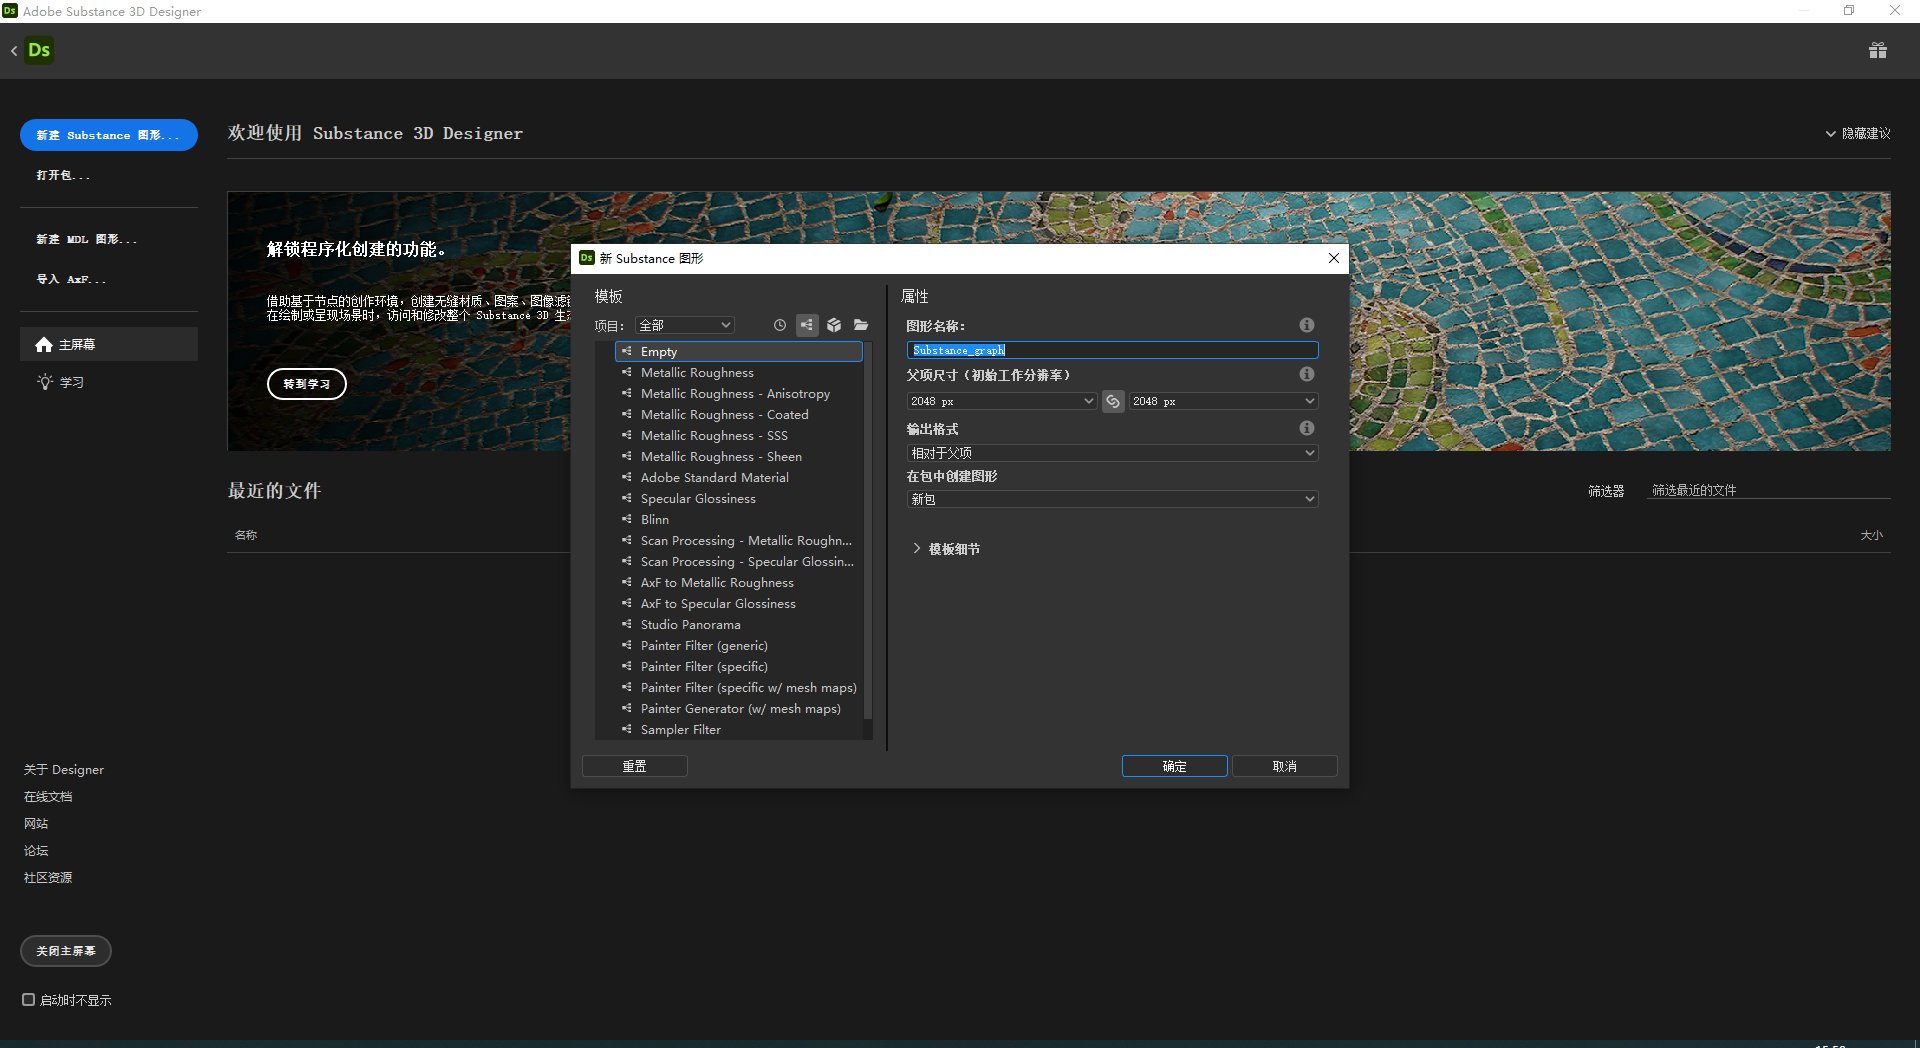Click the template list vertical scrollbar
The width and height of the screenshot is (1920, 1048).
[868, 530]
